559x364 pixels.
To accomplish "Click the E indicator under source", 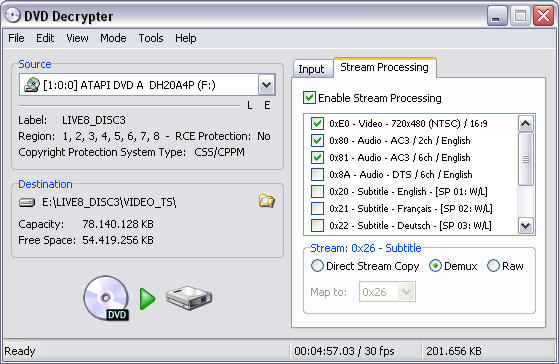I will 267,106.
